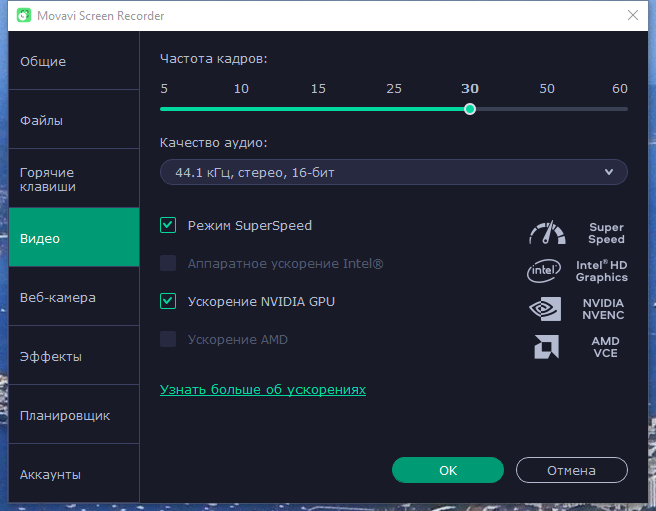
Task: Toggle Аппаратное ускорение Intel checkbox
Action: [x=168, y=263]
